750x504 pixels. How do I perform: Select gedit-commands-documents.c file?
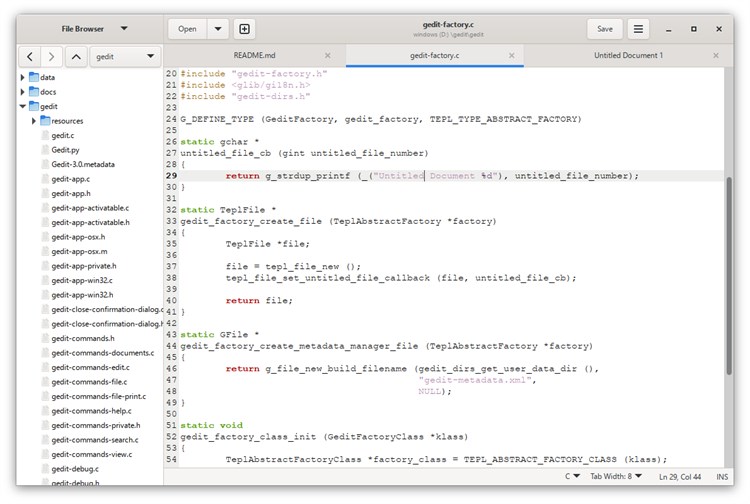click(103, 353)
